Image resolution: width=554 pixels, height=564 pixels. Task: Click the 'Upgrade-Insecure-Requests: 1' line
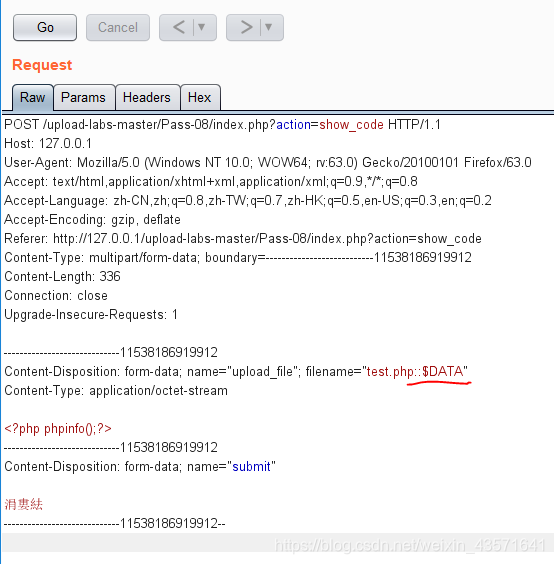91,315
